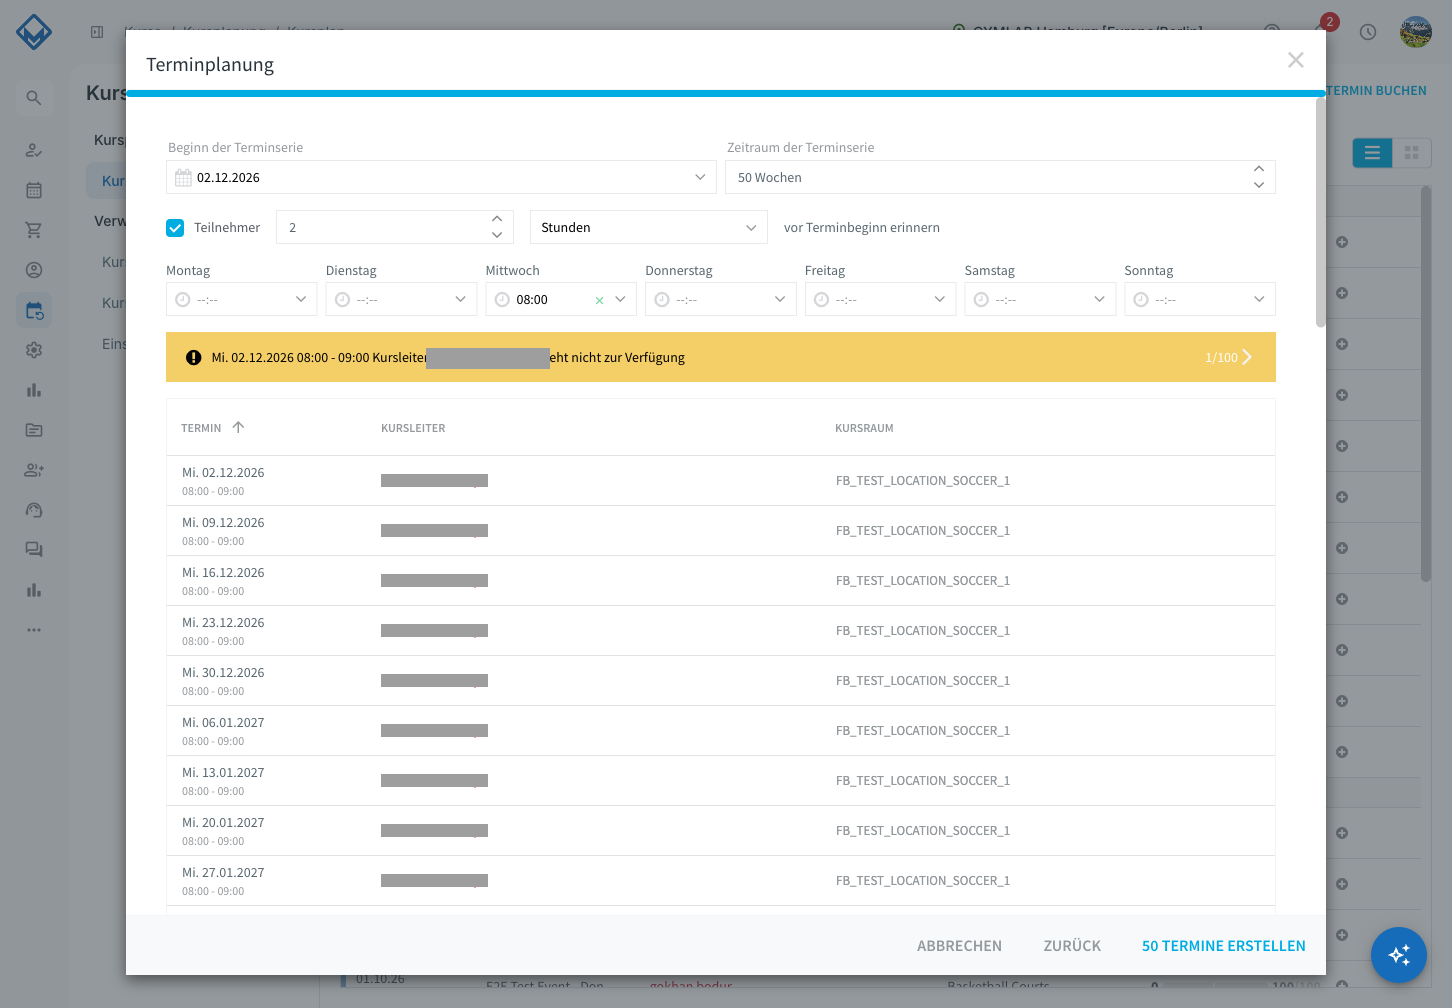1452x1008 pixels.
Task: Click 50 Termine erstellen button
Action: coord(1224,946)
